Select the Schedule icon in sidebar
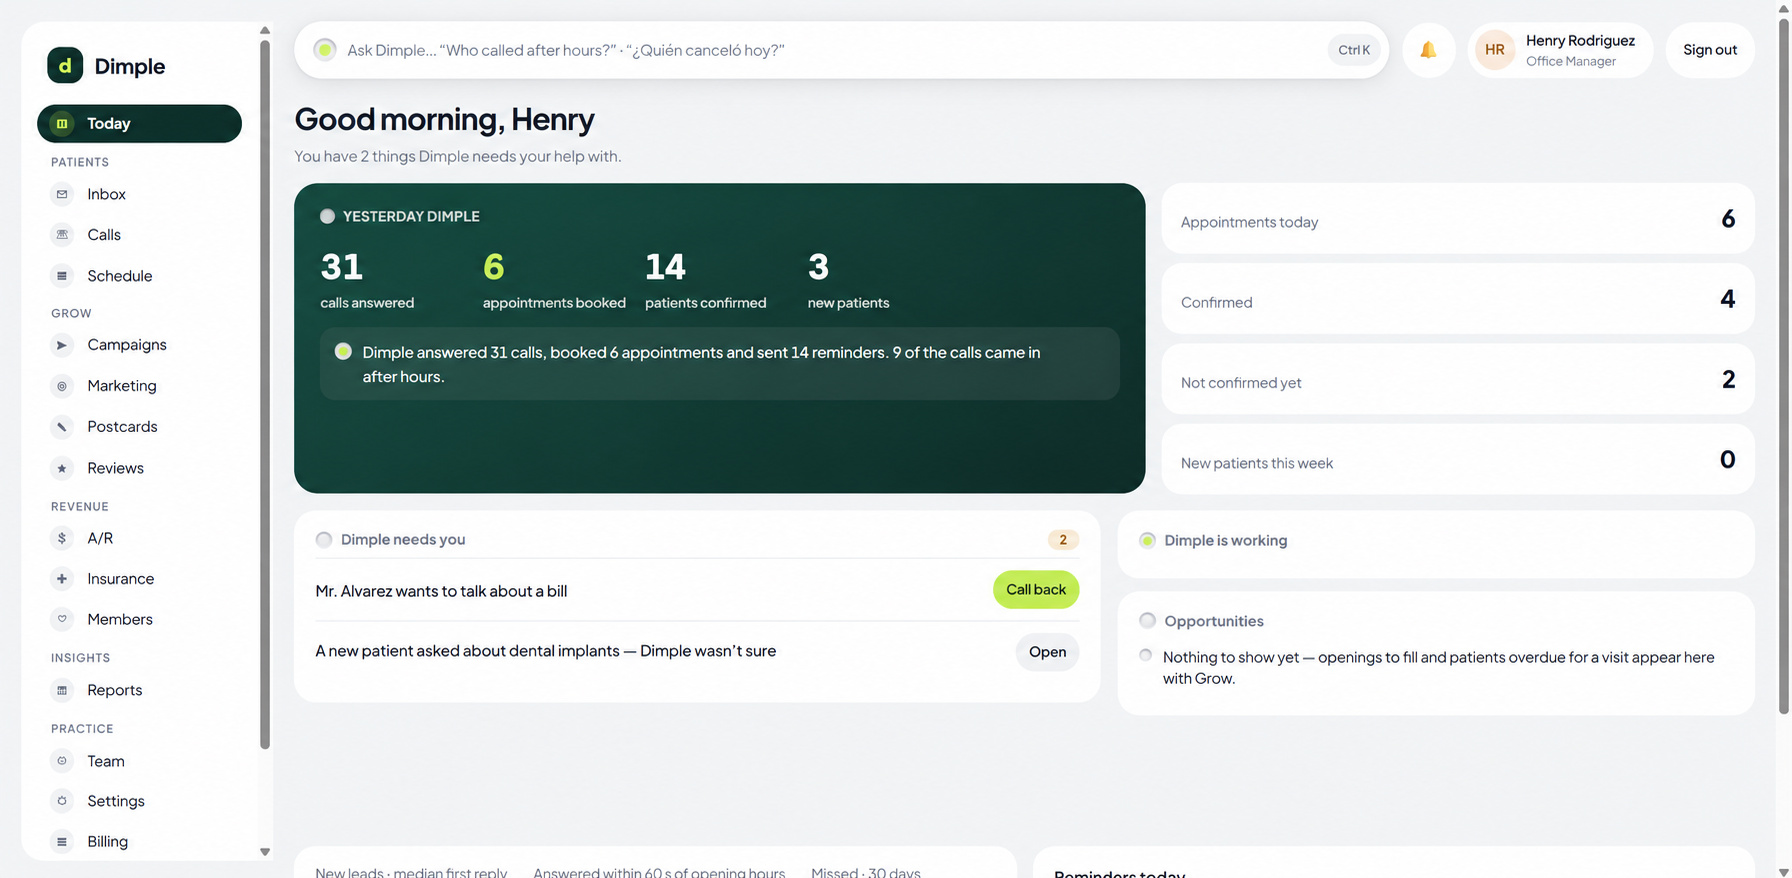Screen dimensions: 1792x878 coord(62,276)
